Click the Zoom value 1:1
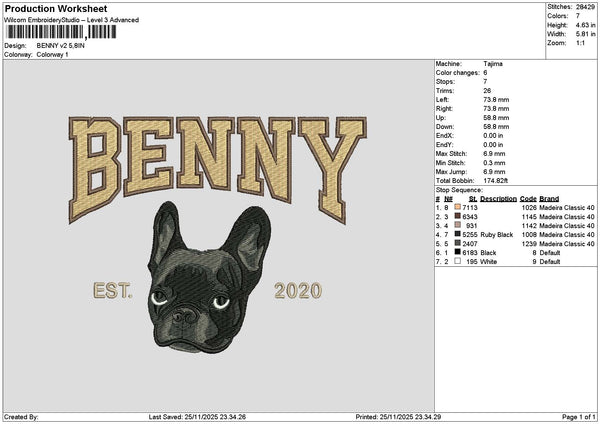The height and width of the screenshot is (424, 600). [x=580, y=43]
